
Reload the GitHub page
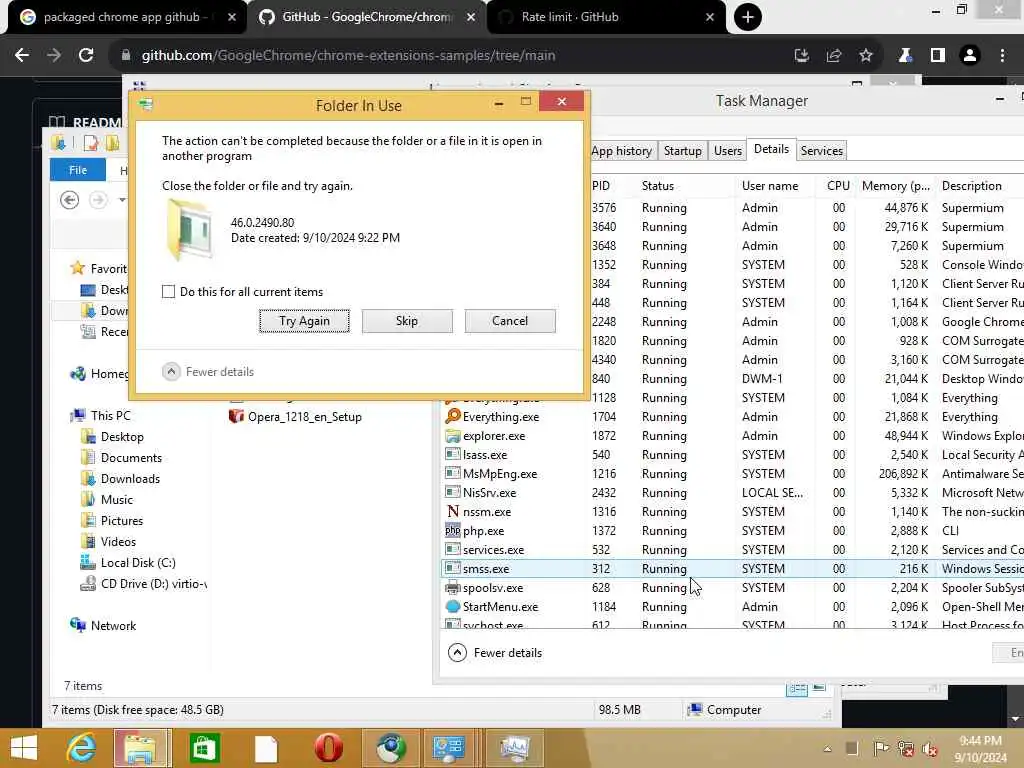[x=86, y=56]
